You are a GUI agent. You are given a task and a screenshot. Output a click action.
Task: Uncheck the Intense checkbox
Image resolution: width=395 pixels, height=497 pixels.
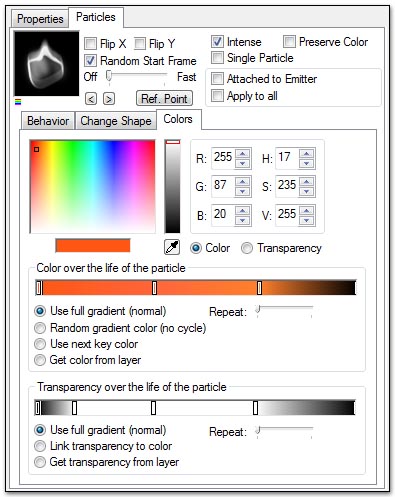pos(217,42)
